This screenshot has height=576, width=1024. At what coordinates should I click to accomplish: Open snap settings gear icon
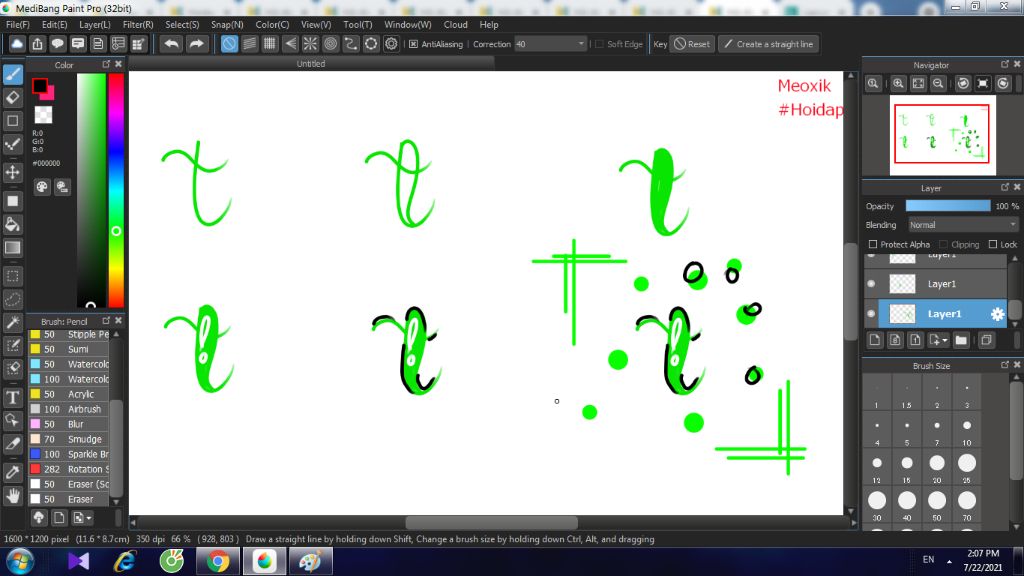(391, 44)
